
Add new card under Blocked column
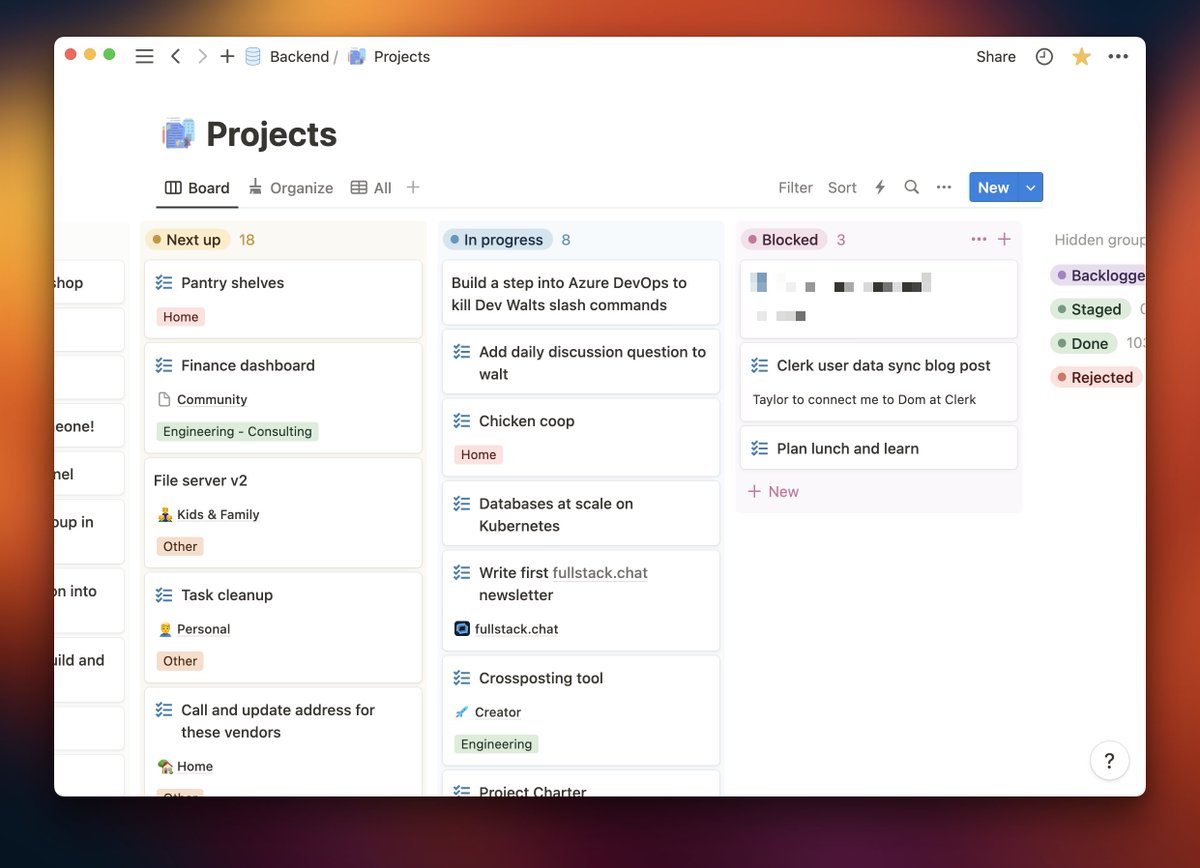pyautogui.click(x=774, y=492)
